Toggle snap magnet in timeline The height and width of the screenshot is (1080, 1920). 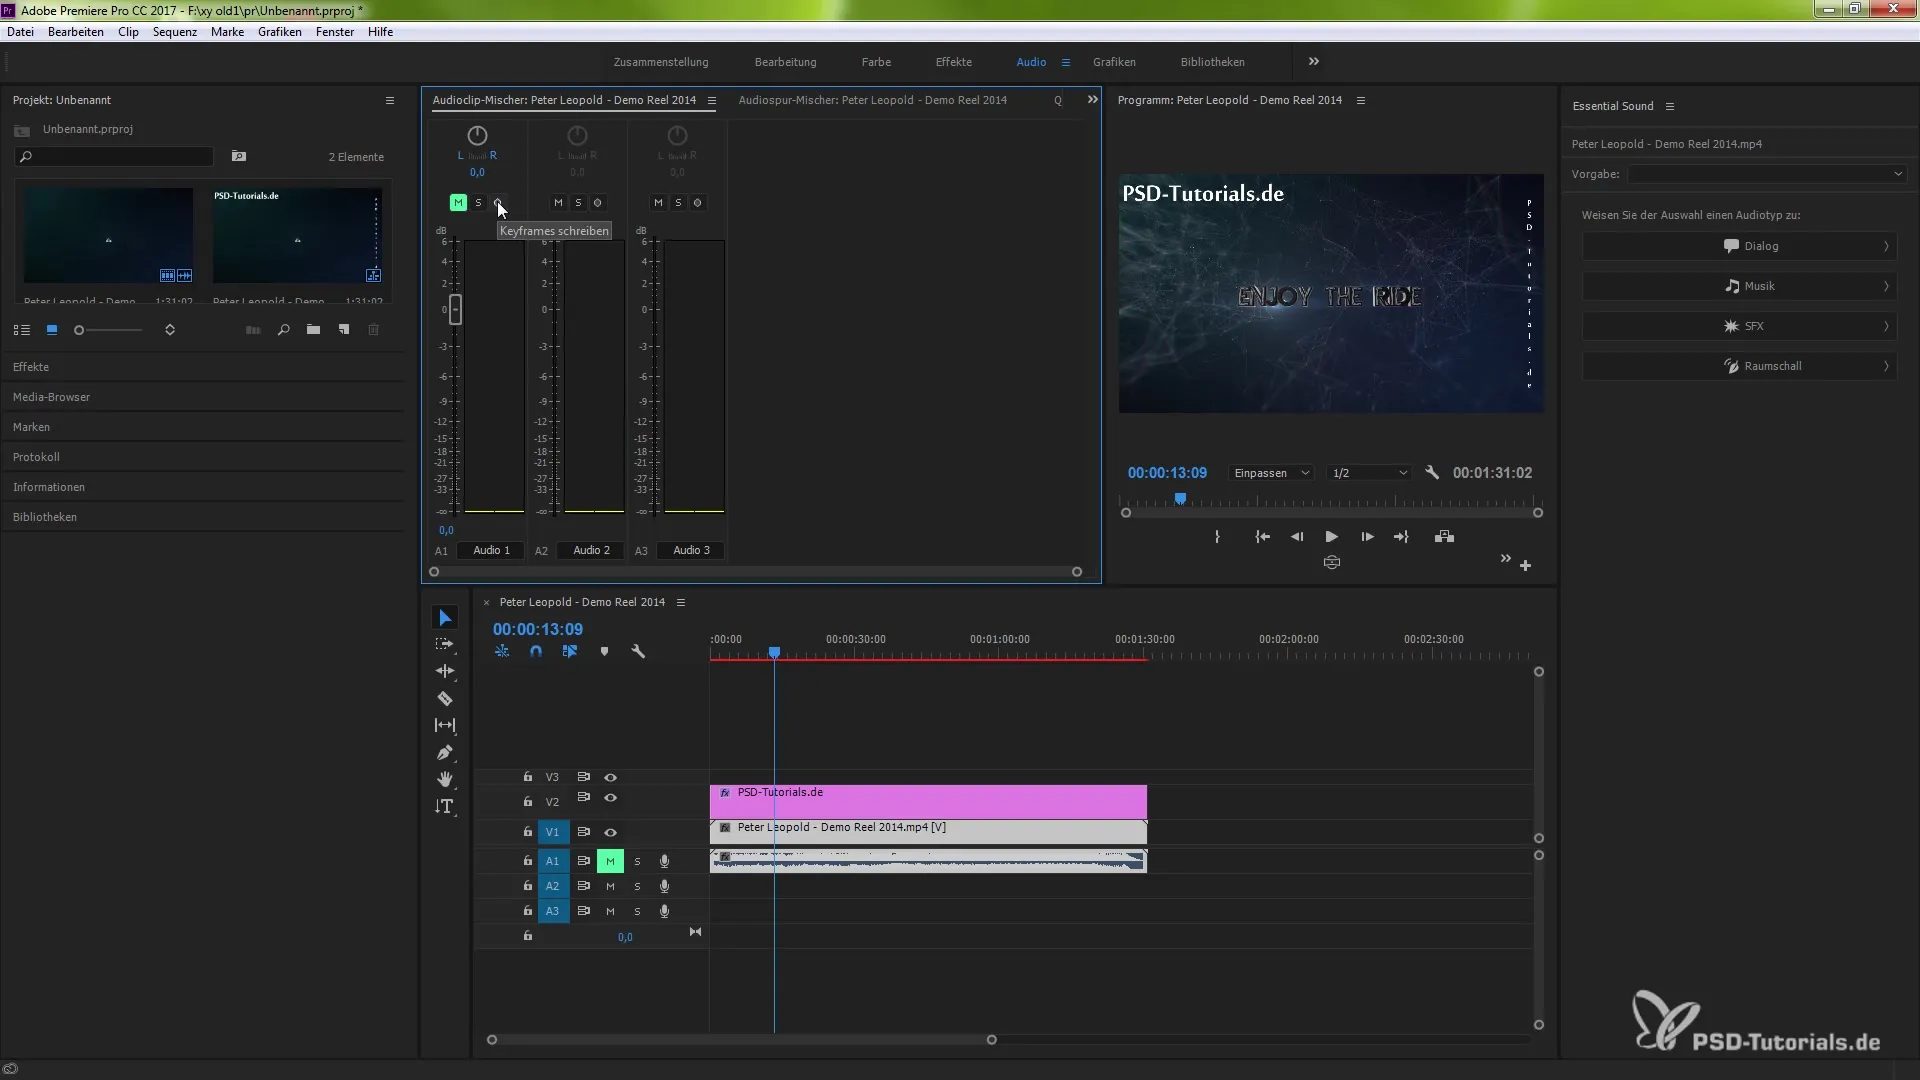(x=536, y=651)
